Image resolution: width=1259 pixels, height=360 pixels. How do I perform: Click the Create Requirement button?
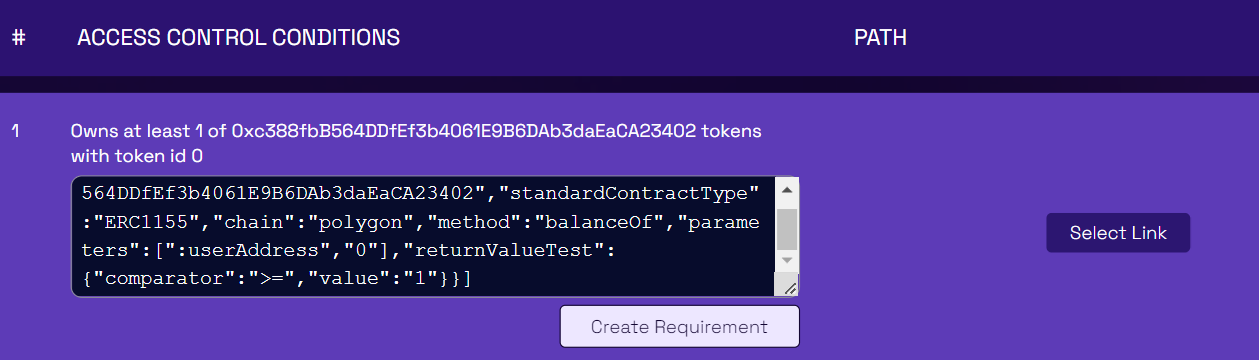tap(679, 327)
